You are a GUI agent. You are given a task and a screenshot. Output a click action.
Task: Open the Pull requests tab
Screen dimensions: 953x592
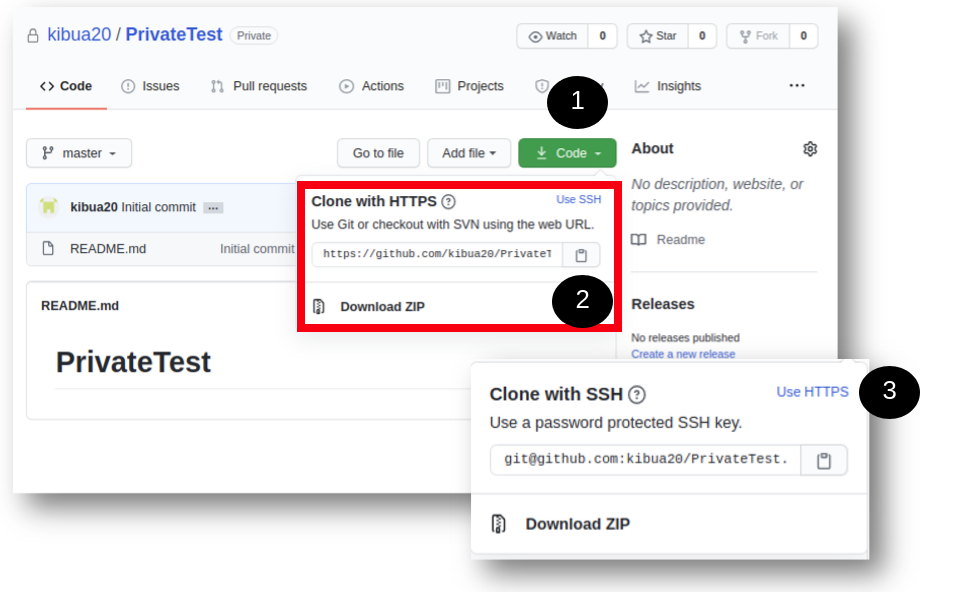(x=259, y=86)
